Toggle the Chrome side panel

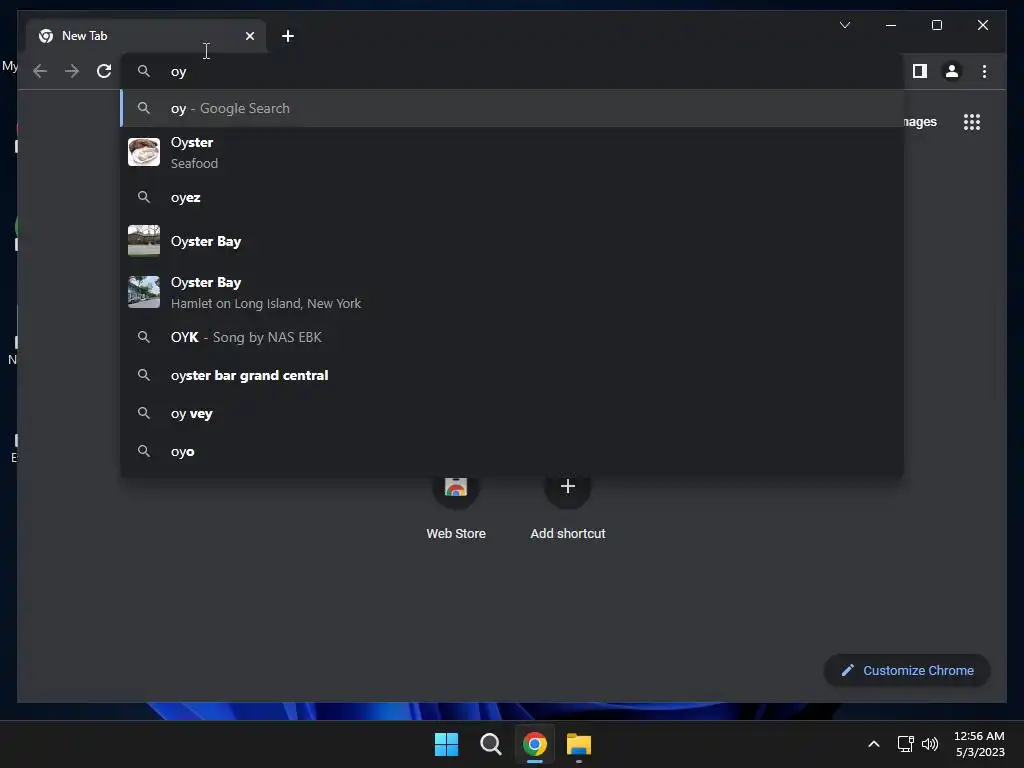tap(920, 71)
